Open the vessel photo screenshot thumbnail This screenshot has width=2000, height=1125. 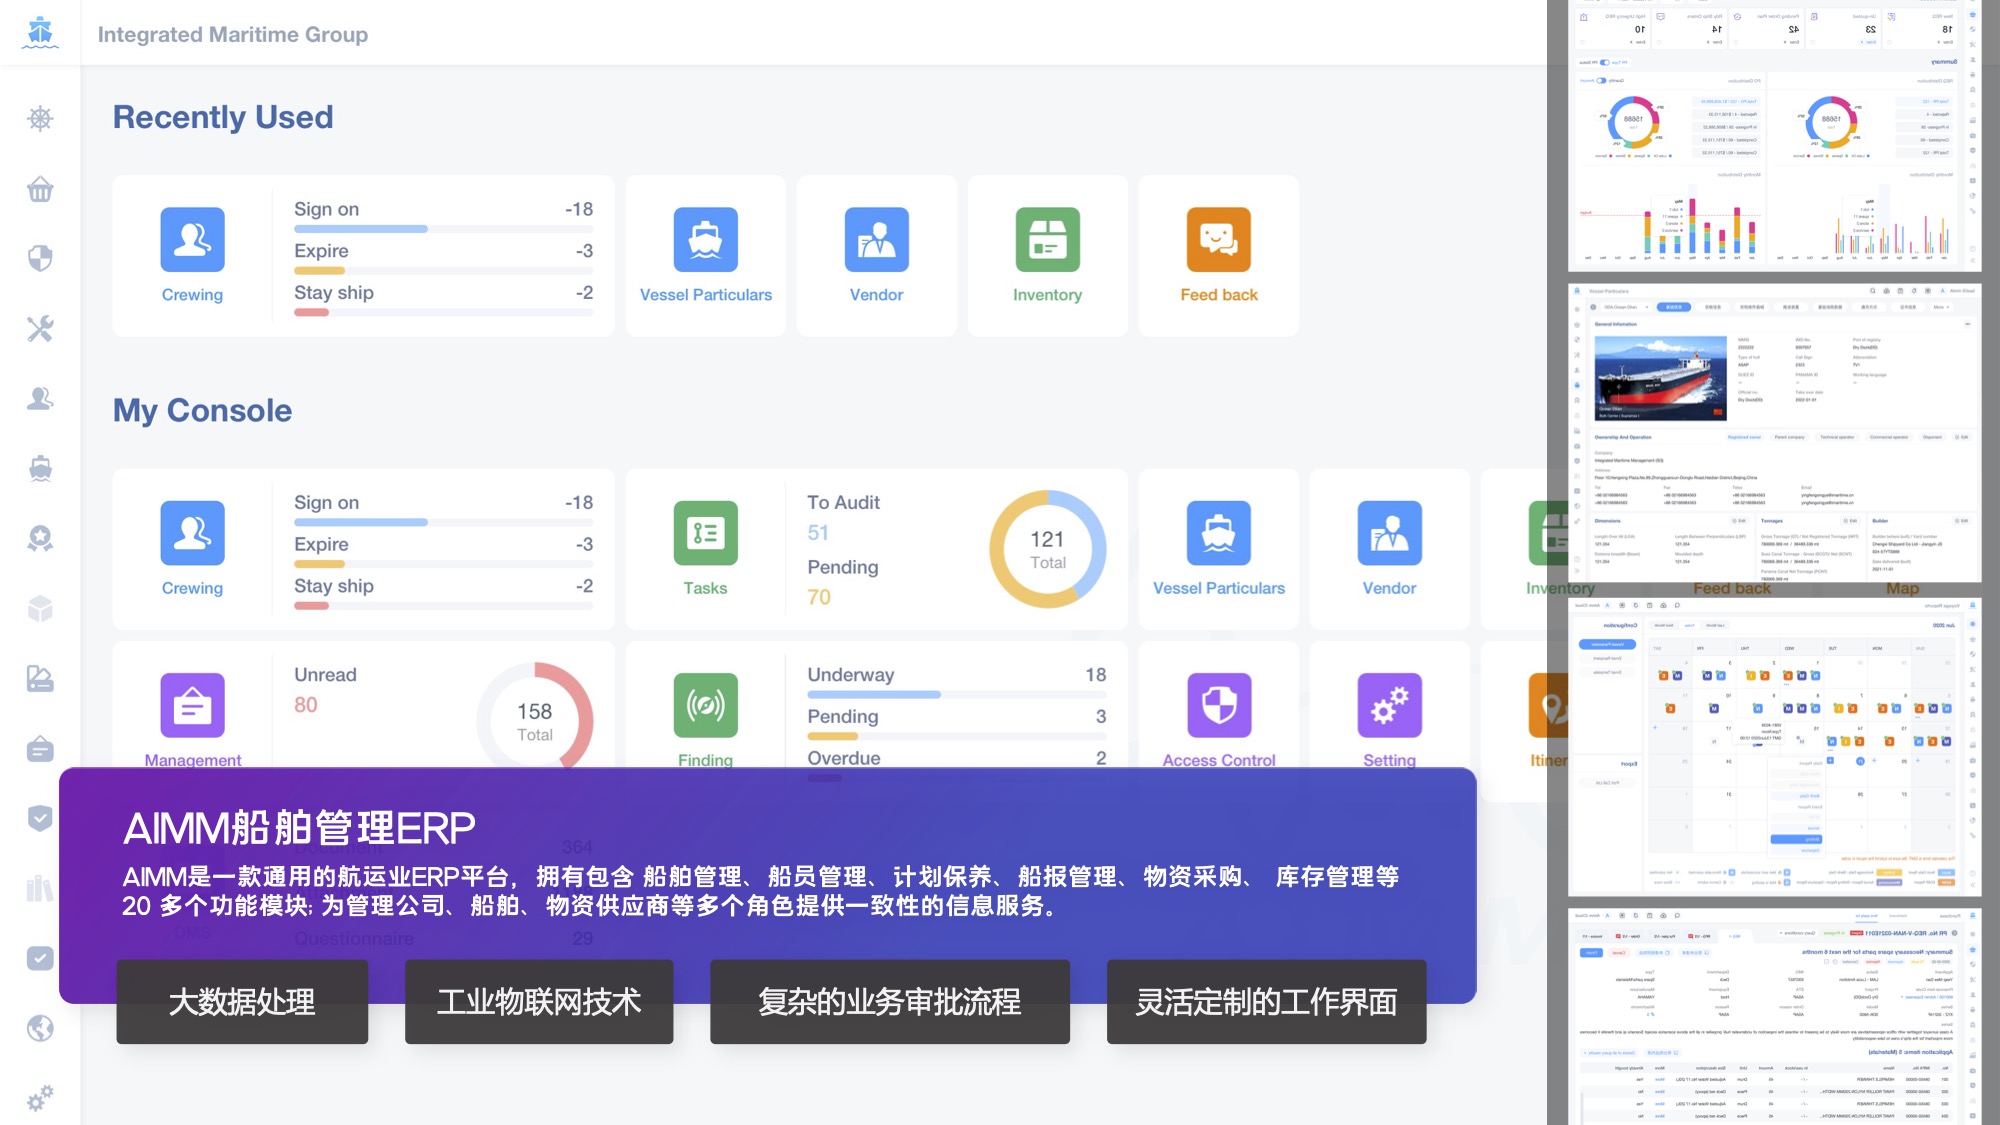coord(1774,433)
